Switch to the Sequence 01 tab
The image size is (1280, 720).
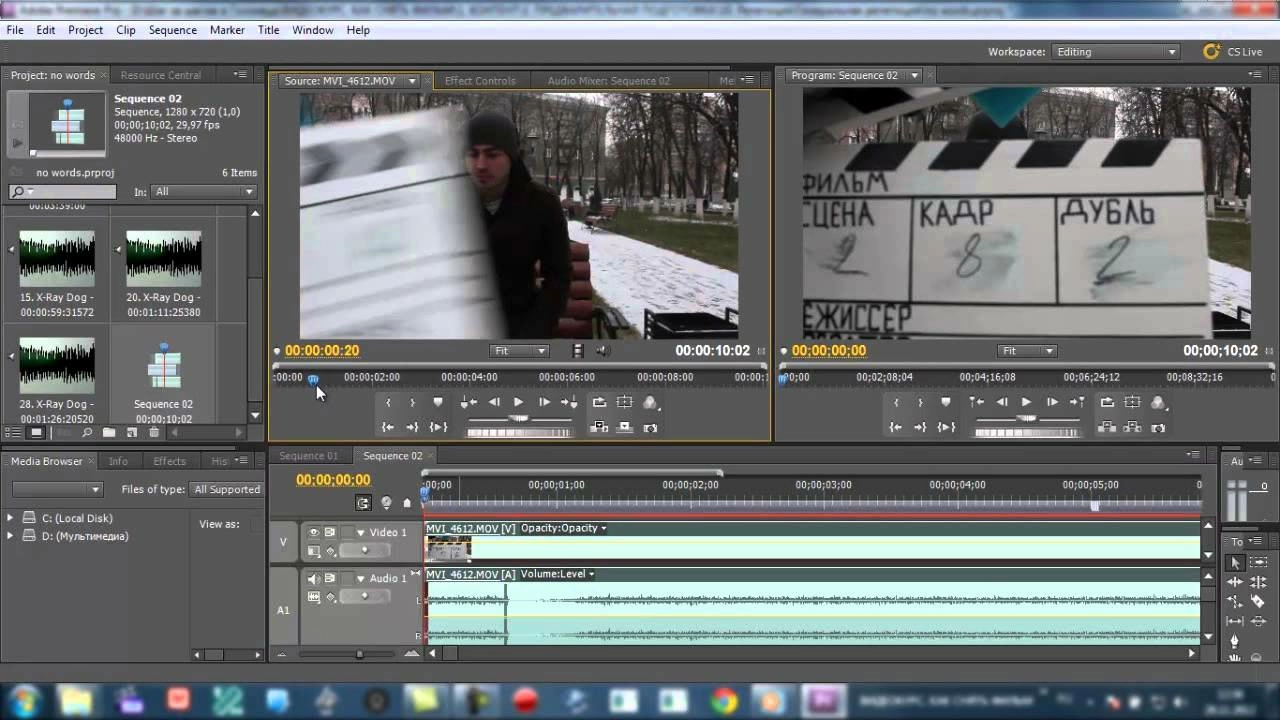point(309,456)
